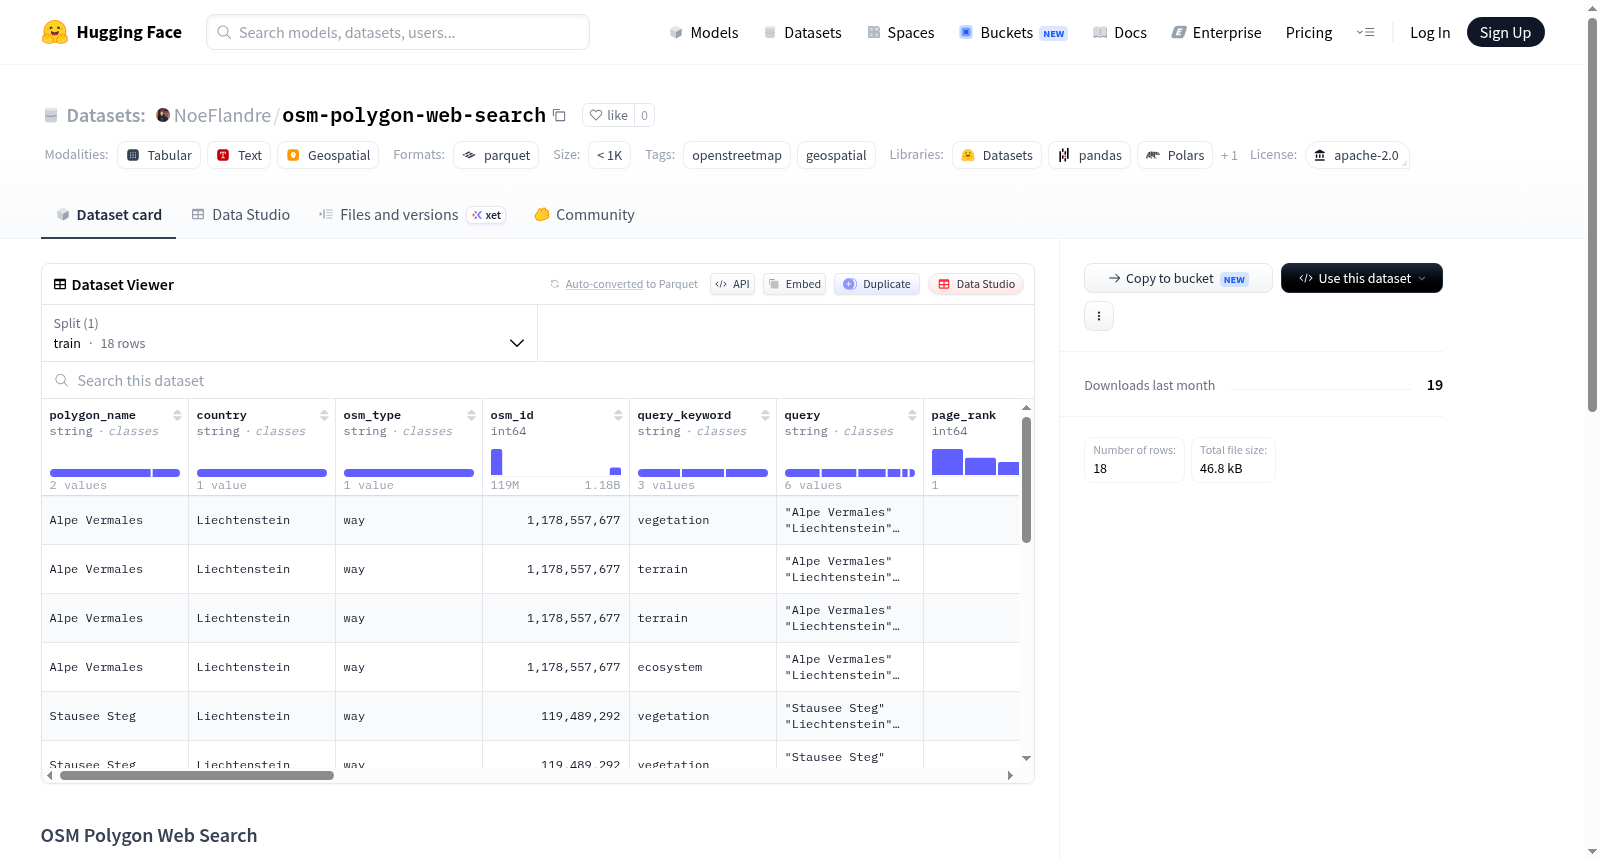Open the apache-2.0 license tag
1600x861 pixels.
(x=1357, y=155)
